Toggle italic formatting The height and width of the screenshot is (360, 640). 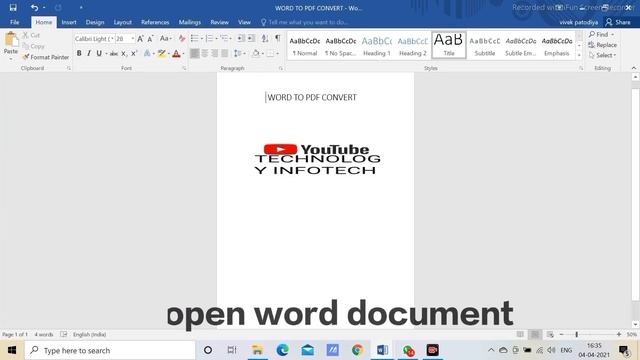(x=89, y=53)
